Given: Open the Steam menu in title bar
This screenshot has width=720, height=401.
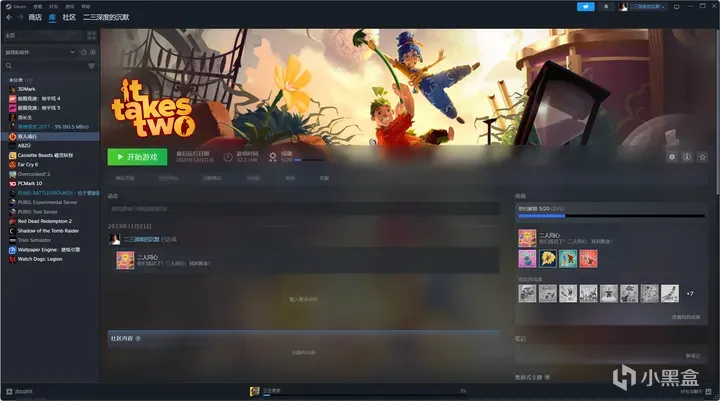Looking at the screenshot, I should click(x=16, y=6).
